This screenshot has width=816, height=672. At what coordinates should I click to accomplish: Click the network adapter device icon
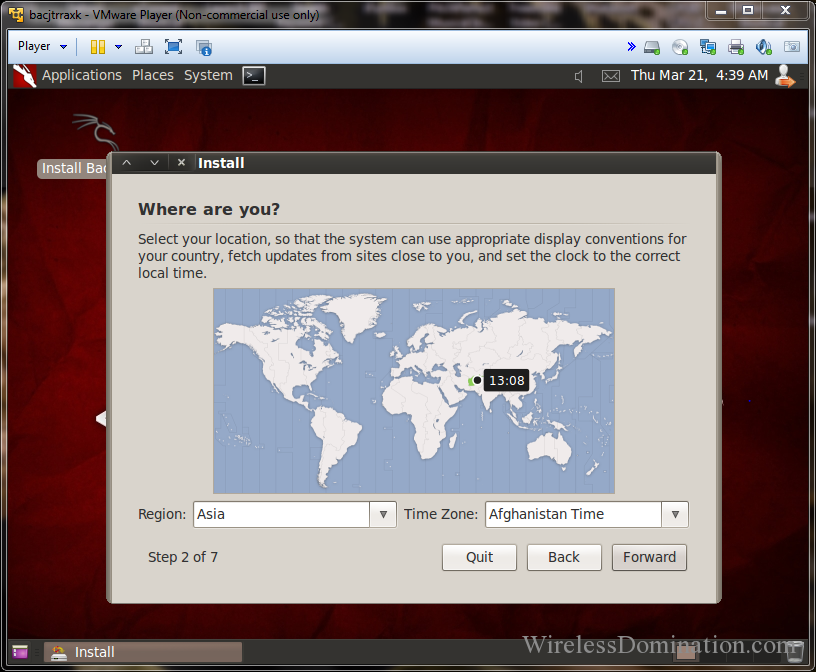pyautogui.click(x=708, y=47)
